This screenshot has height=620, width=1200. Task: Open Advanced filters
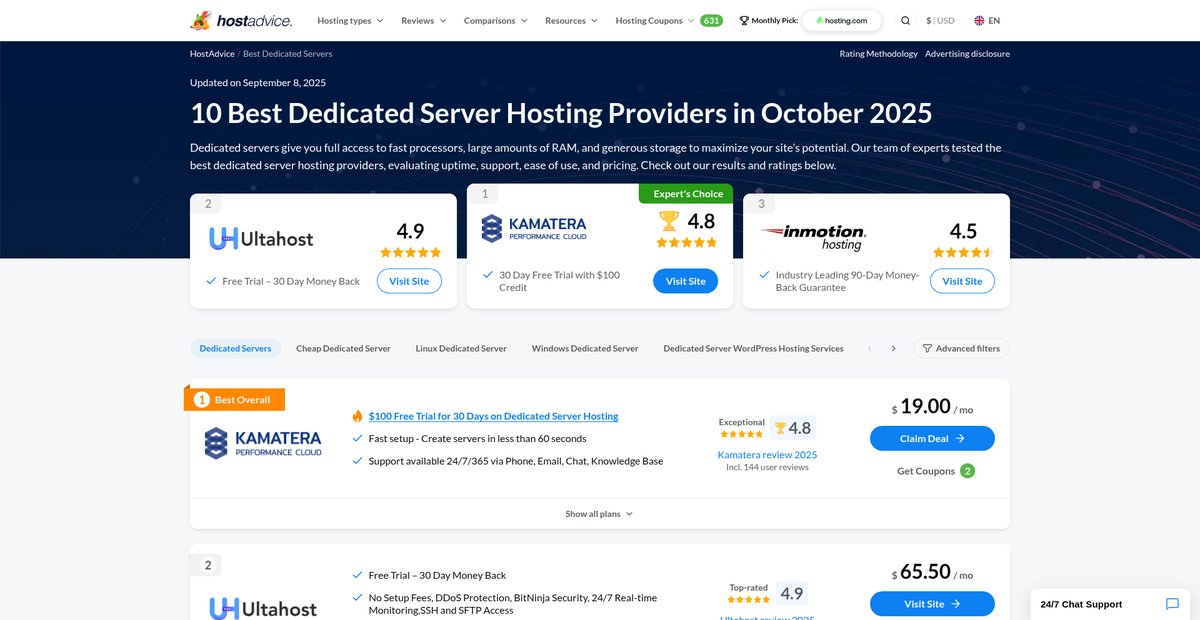coord(962,348)
